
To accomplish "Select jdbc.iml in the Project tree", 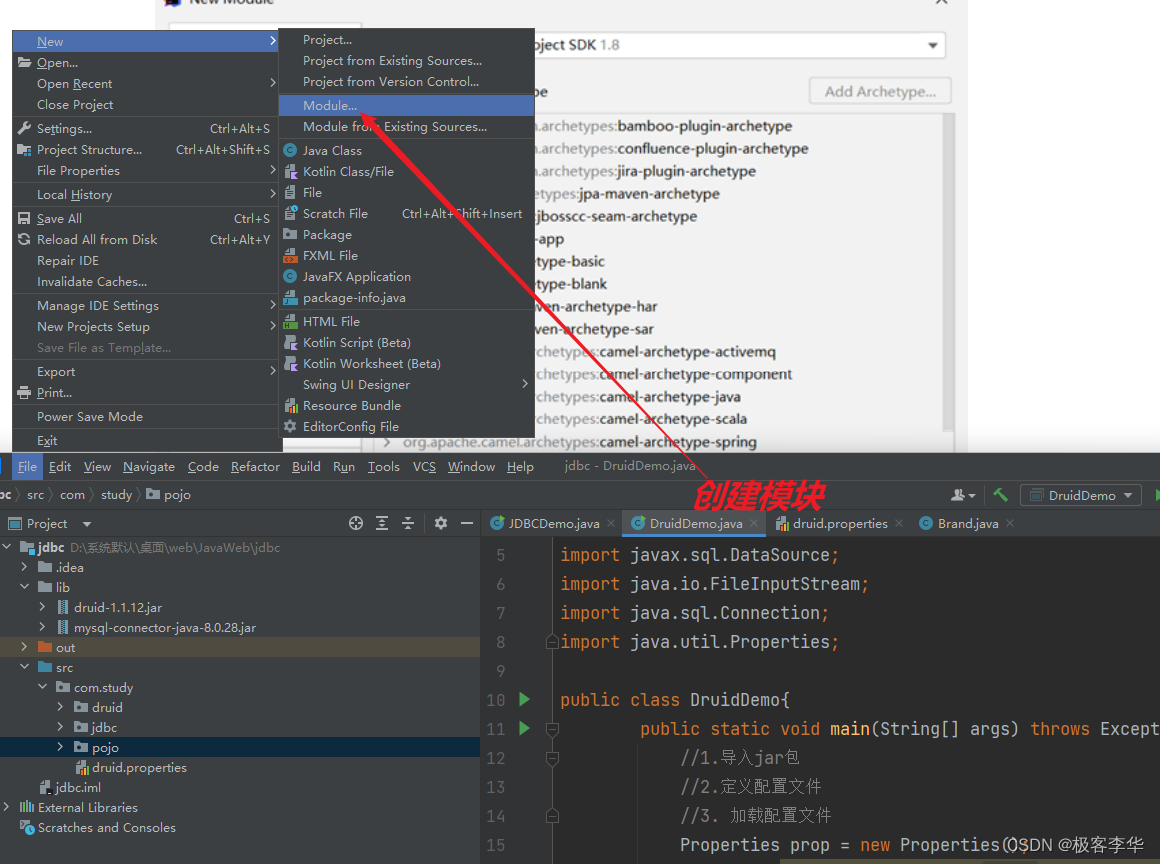I will click(x=78, y=787).
